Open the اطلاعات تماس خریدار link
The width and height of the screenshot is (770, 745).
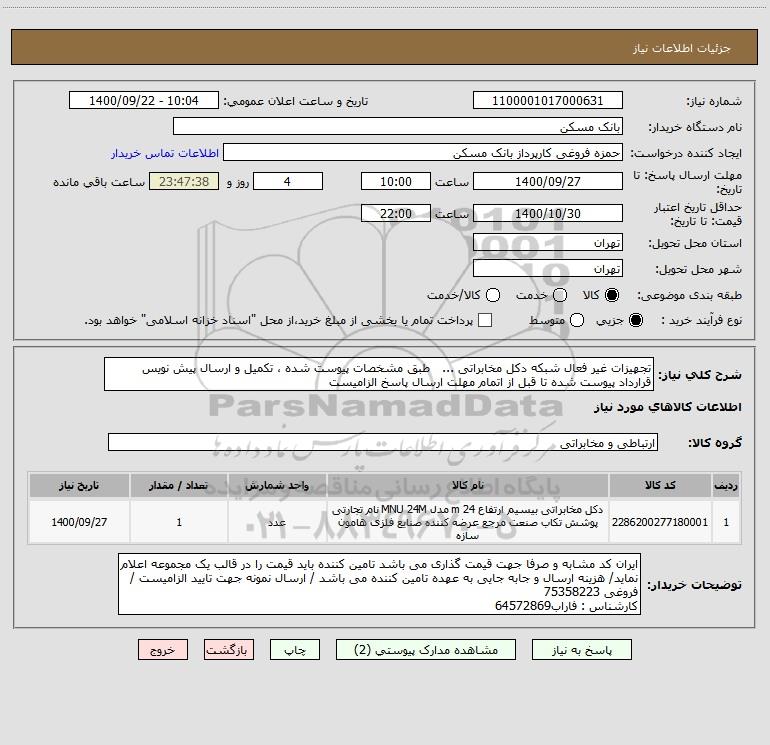(x=165, y=153)
